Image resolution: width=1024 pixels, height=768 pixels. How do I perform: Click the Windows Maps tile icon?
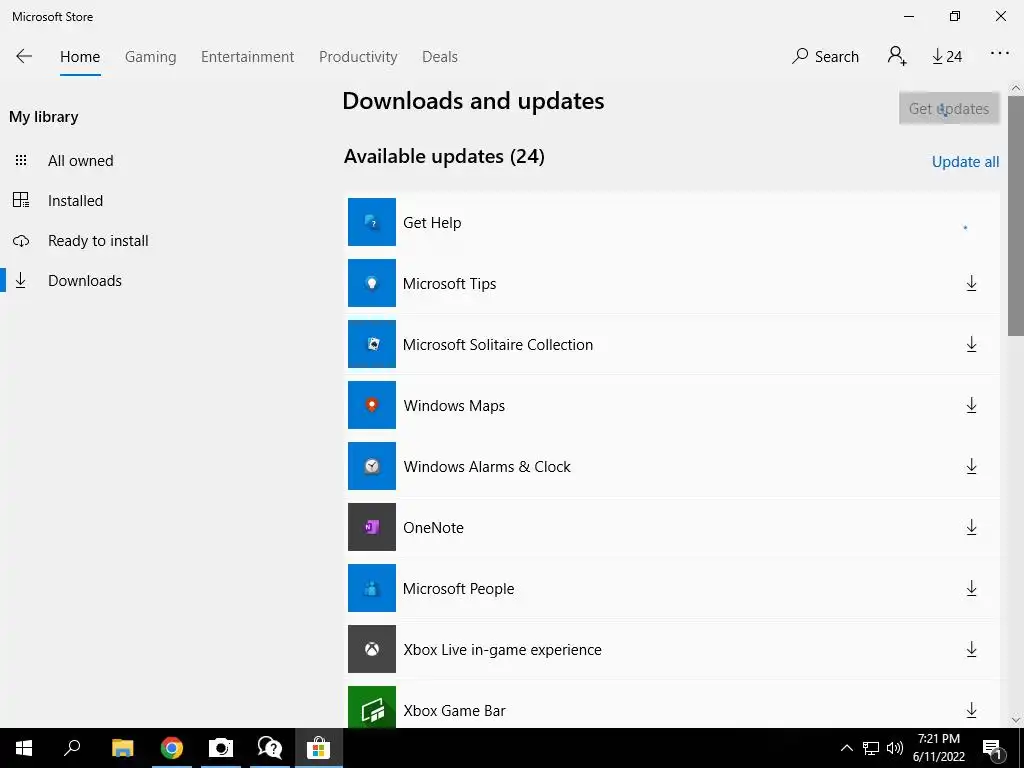(x=372, y=405)
